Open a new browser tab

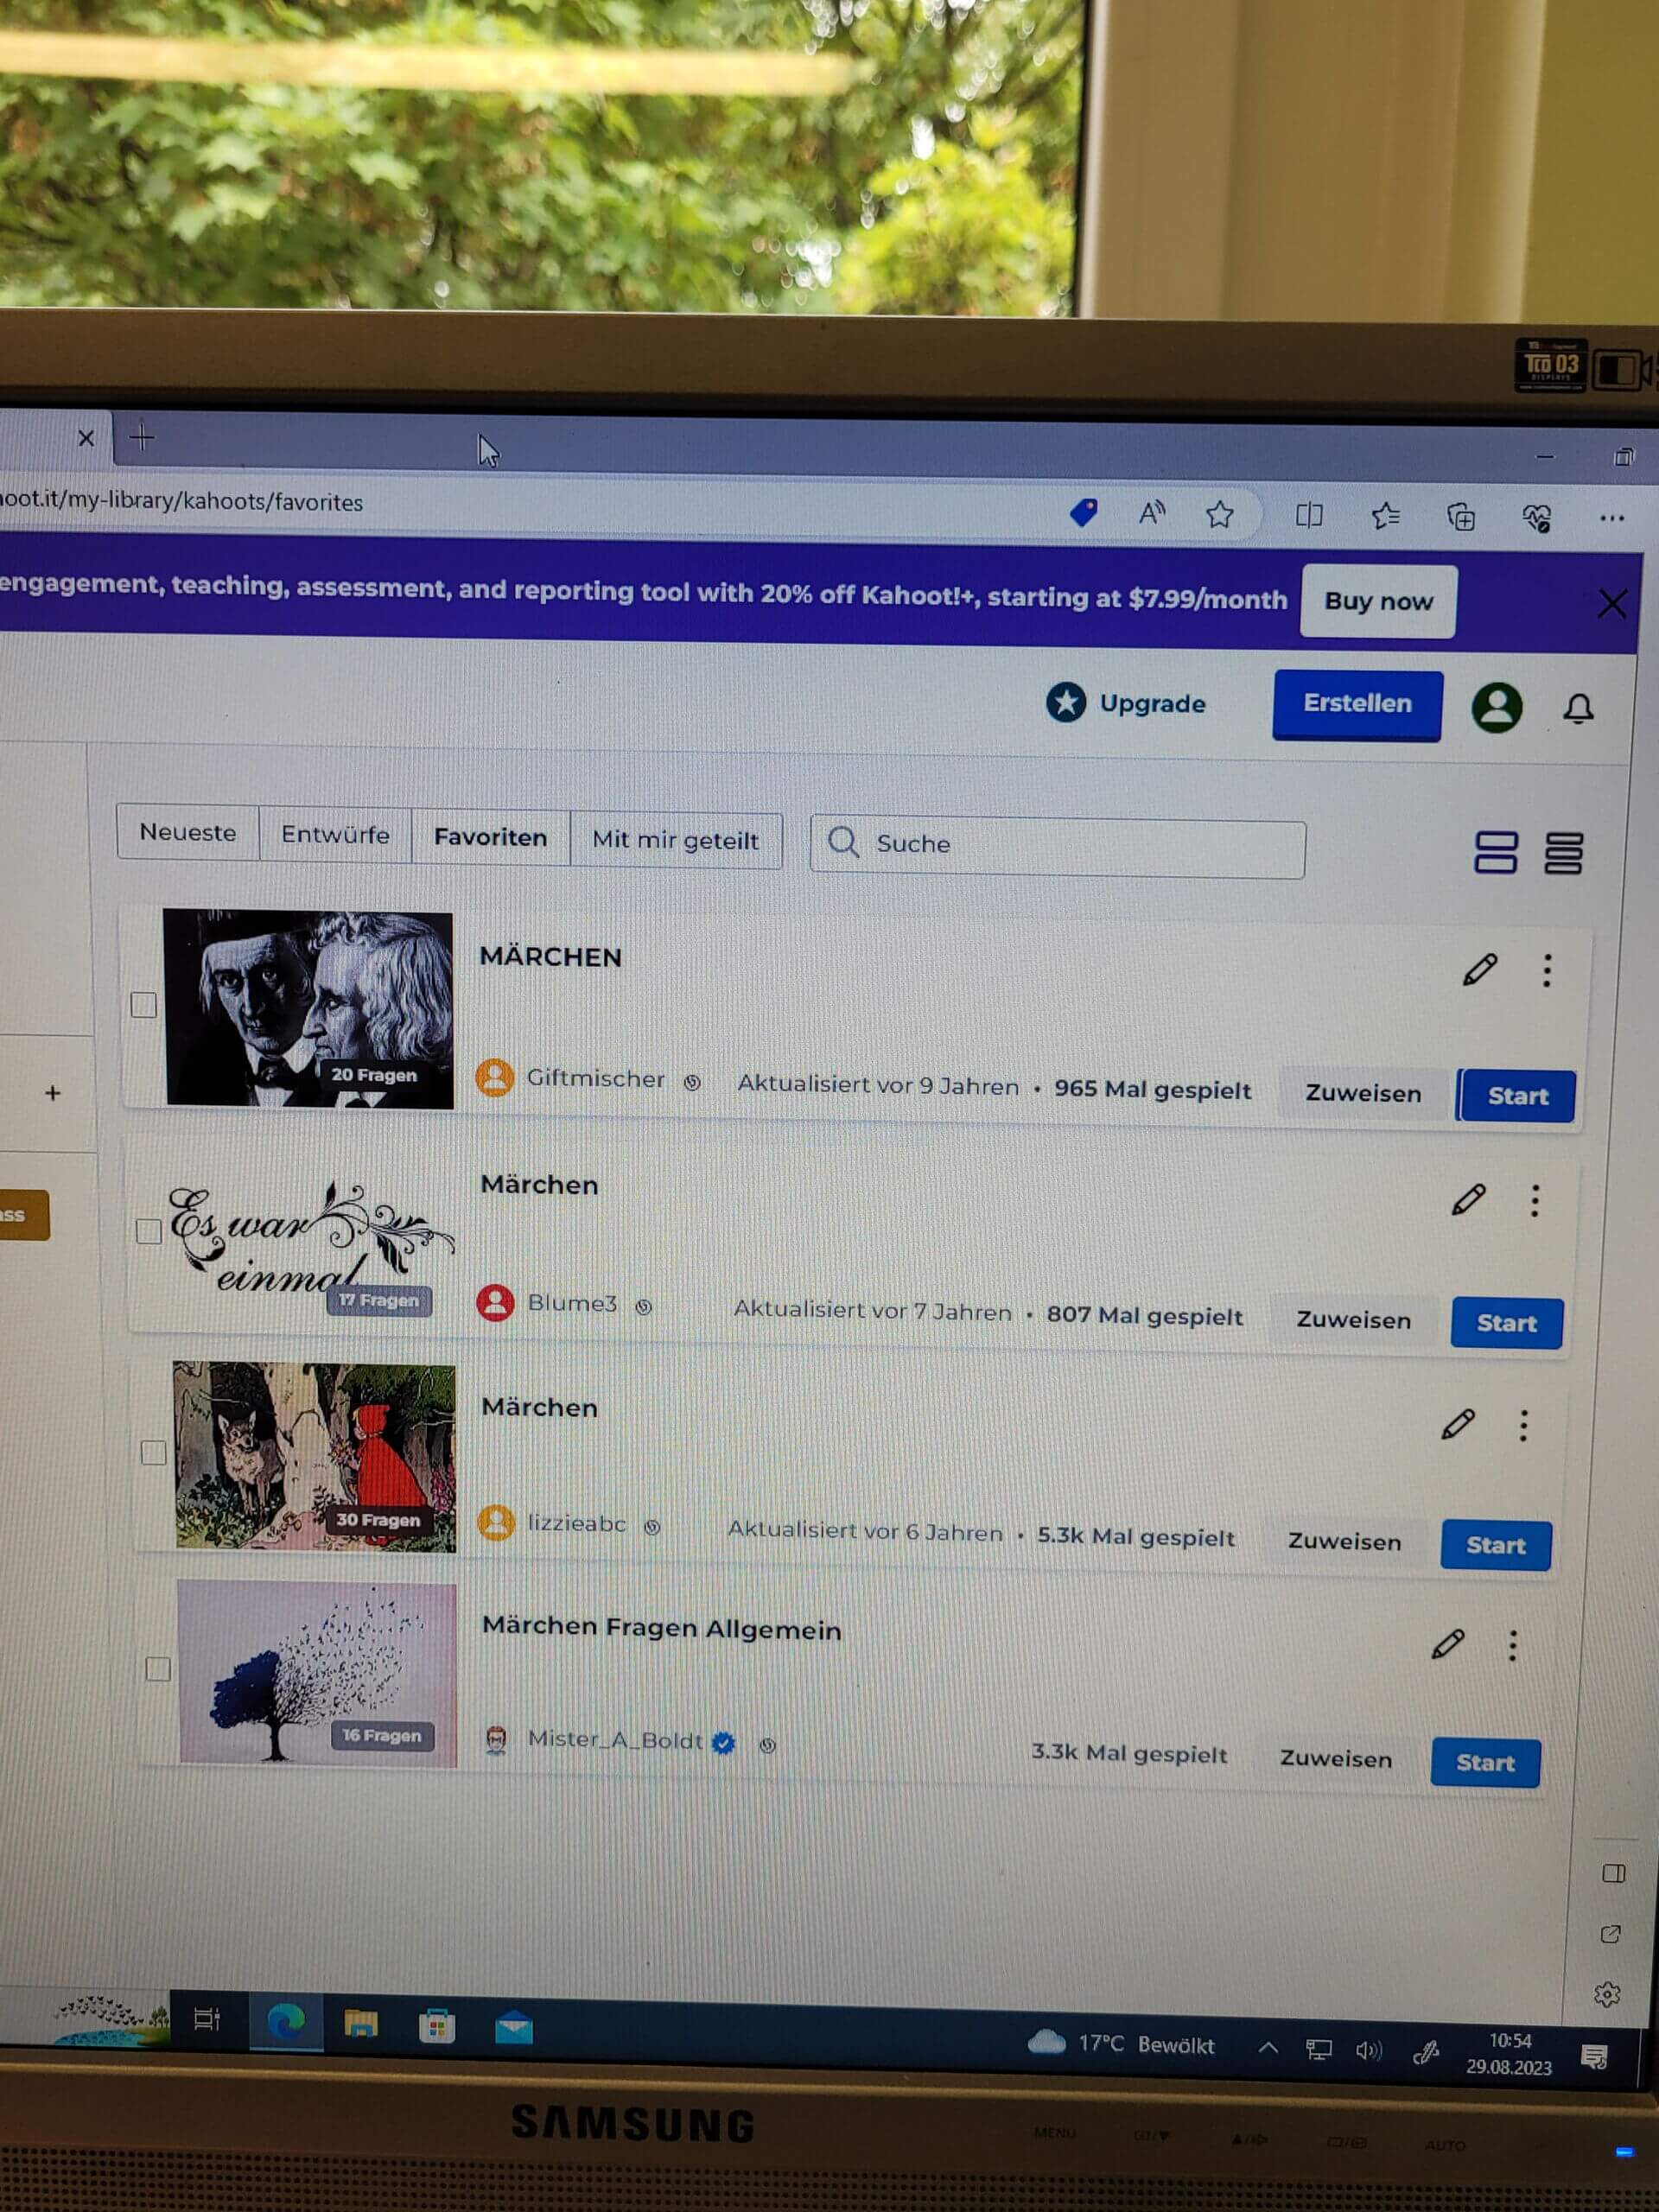point(142,437)
